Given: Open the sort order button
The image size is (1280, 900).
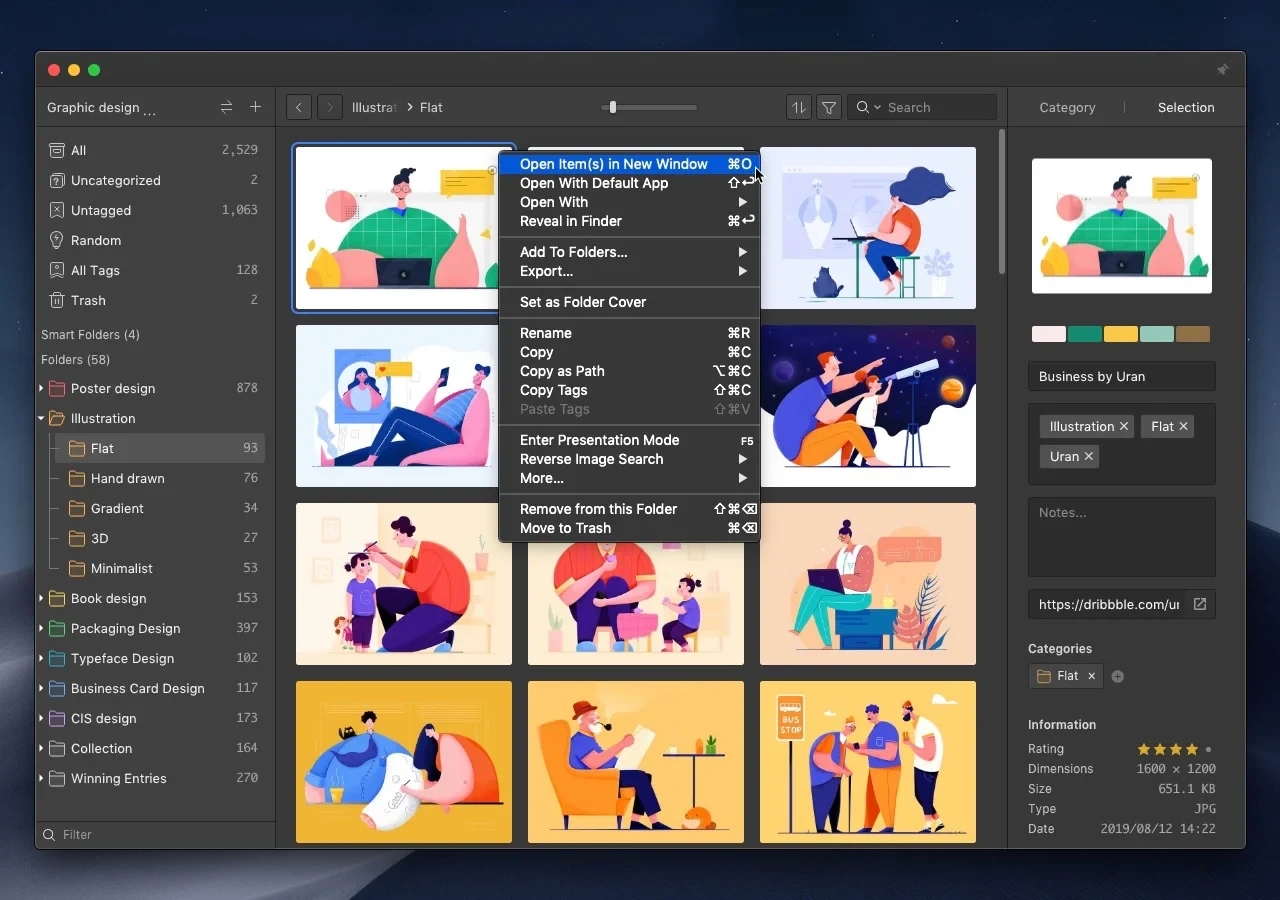Looking at the screenshot, I should 798,107.
